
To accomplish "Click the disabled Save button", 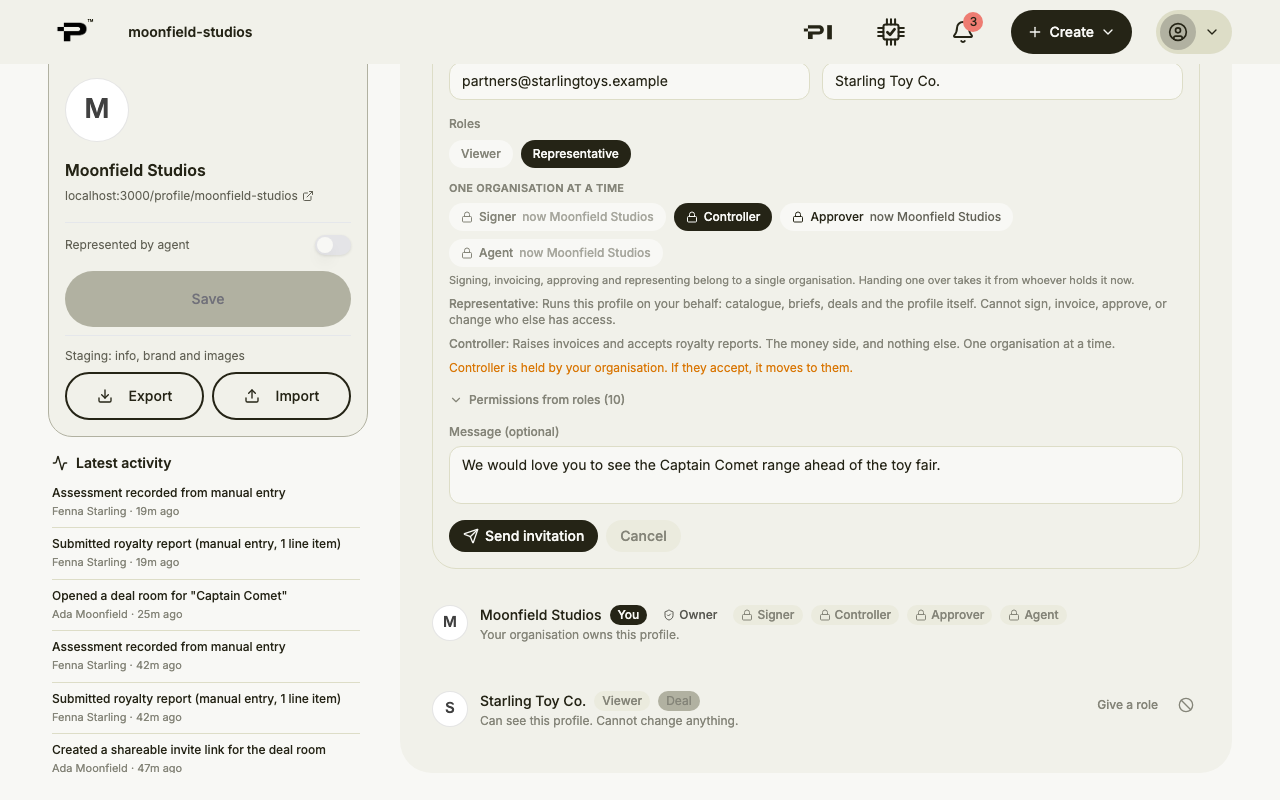I will 208,299.
